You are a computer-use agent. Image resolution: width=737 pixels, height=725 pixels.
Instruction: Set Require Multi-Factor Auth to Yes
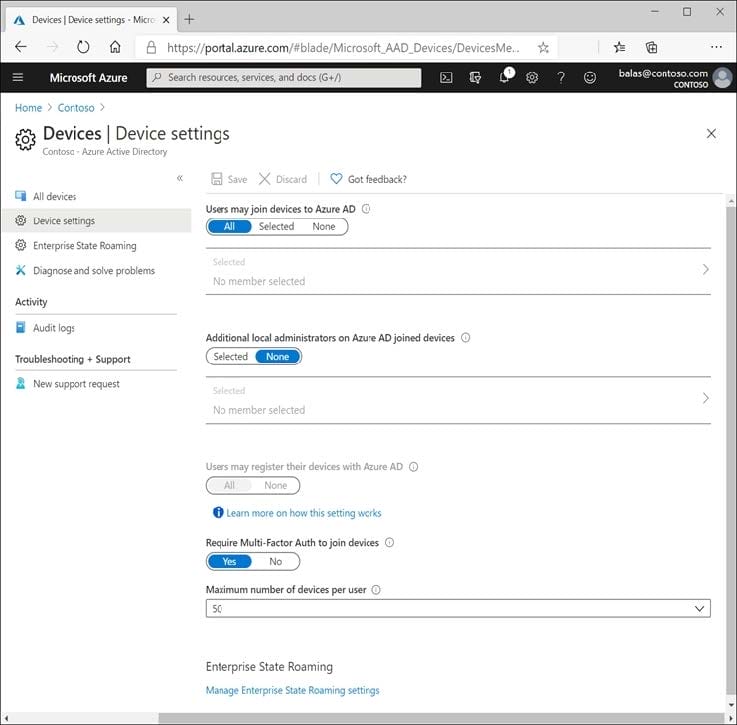pos(229,562)
